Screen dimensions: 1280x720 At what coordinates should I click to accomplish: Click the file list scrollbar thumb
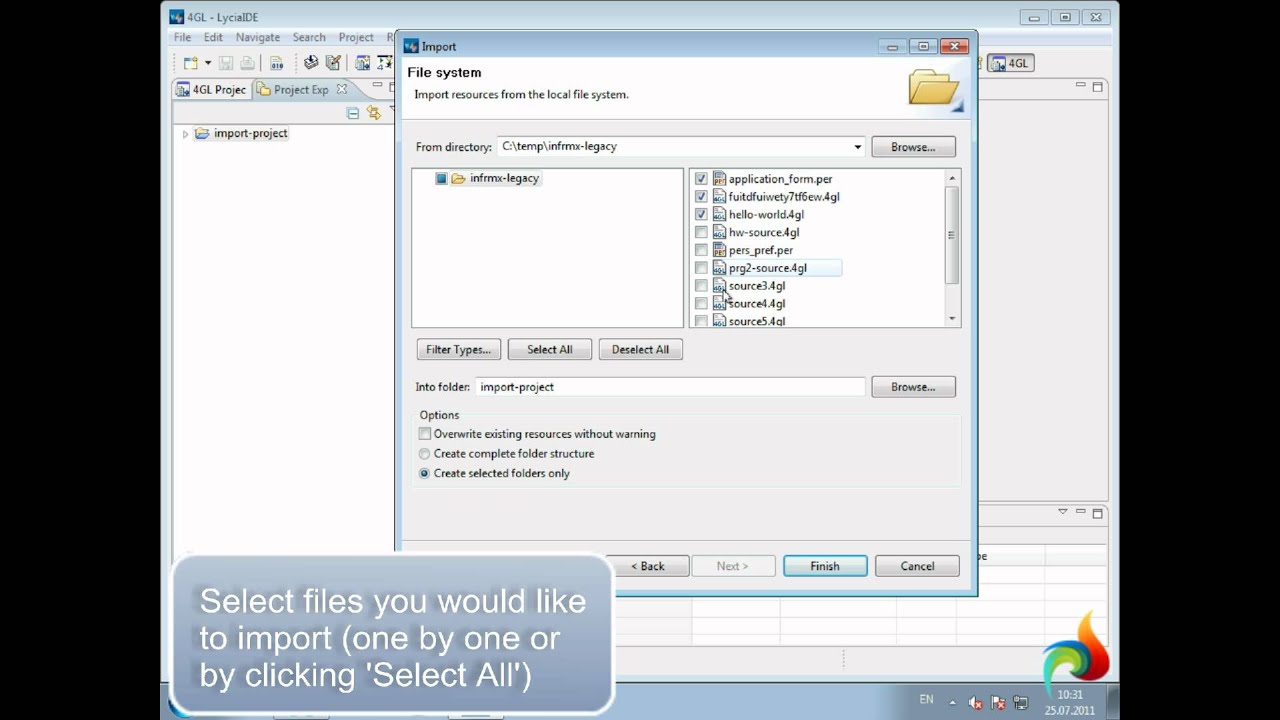point(952,235)
